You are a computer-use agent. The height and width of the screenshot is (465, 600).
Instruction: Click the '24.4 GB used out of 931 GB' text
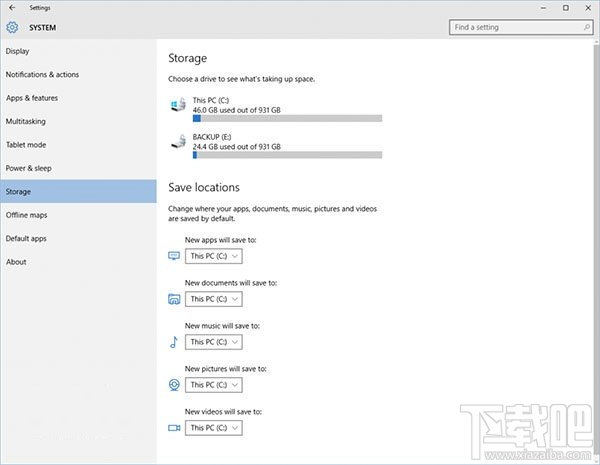[x=236, y=147]
